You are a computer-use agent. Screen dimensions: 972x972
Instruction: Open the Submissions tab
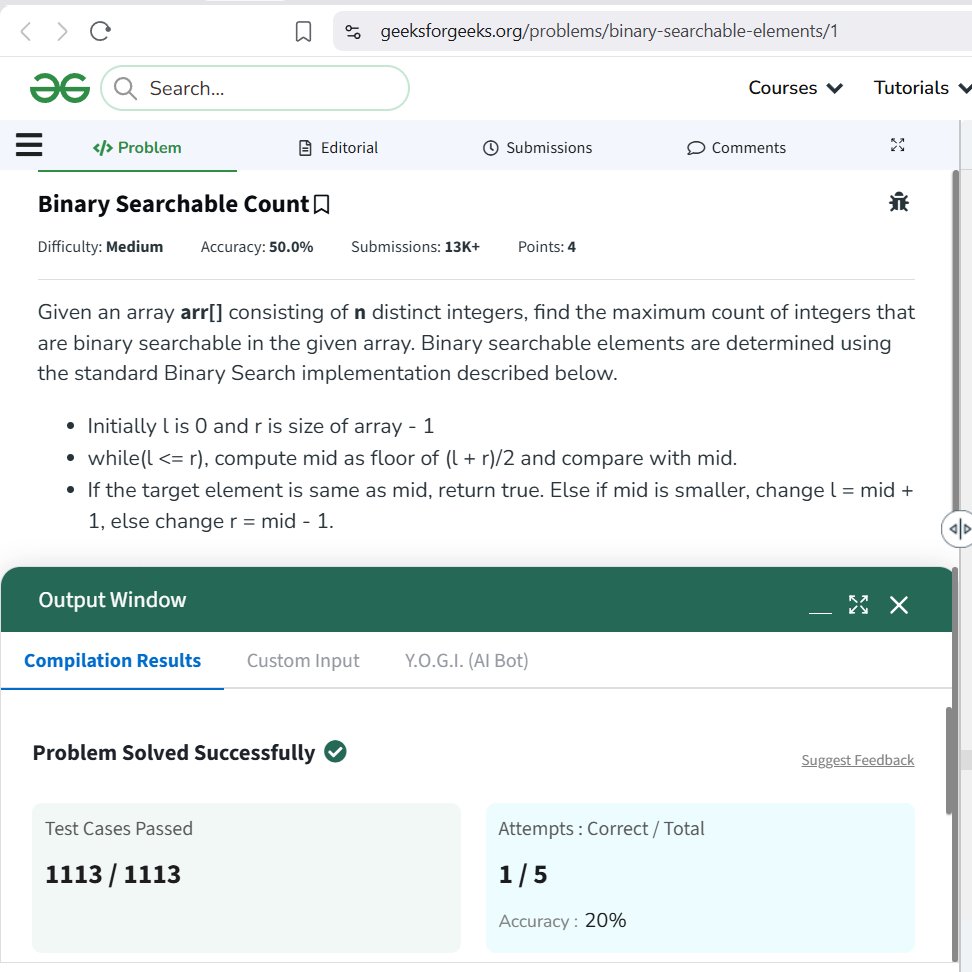pyautogui.click(x=537, y=148)
